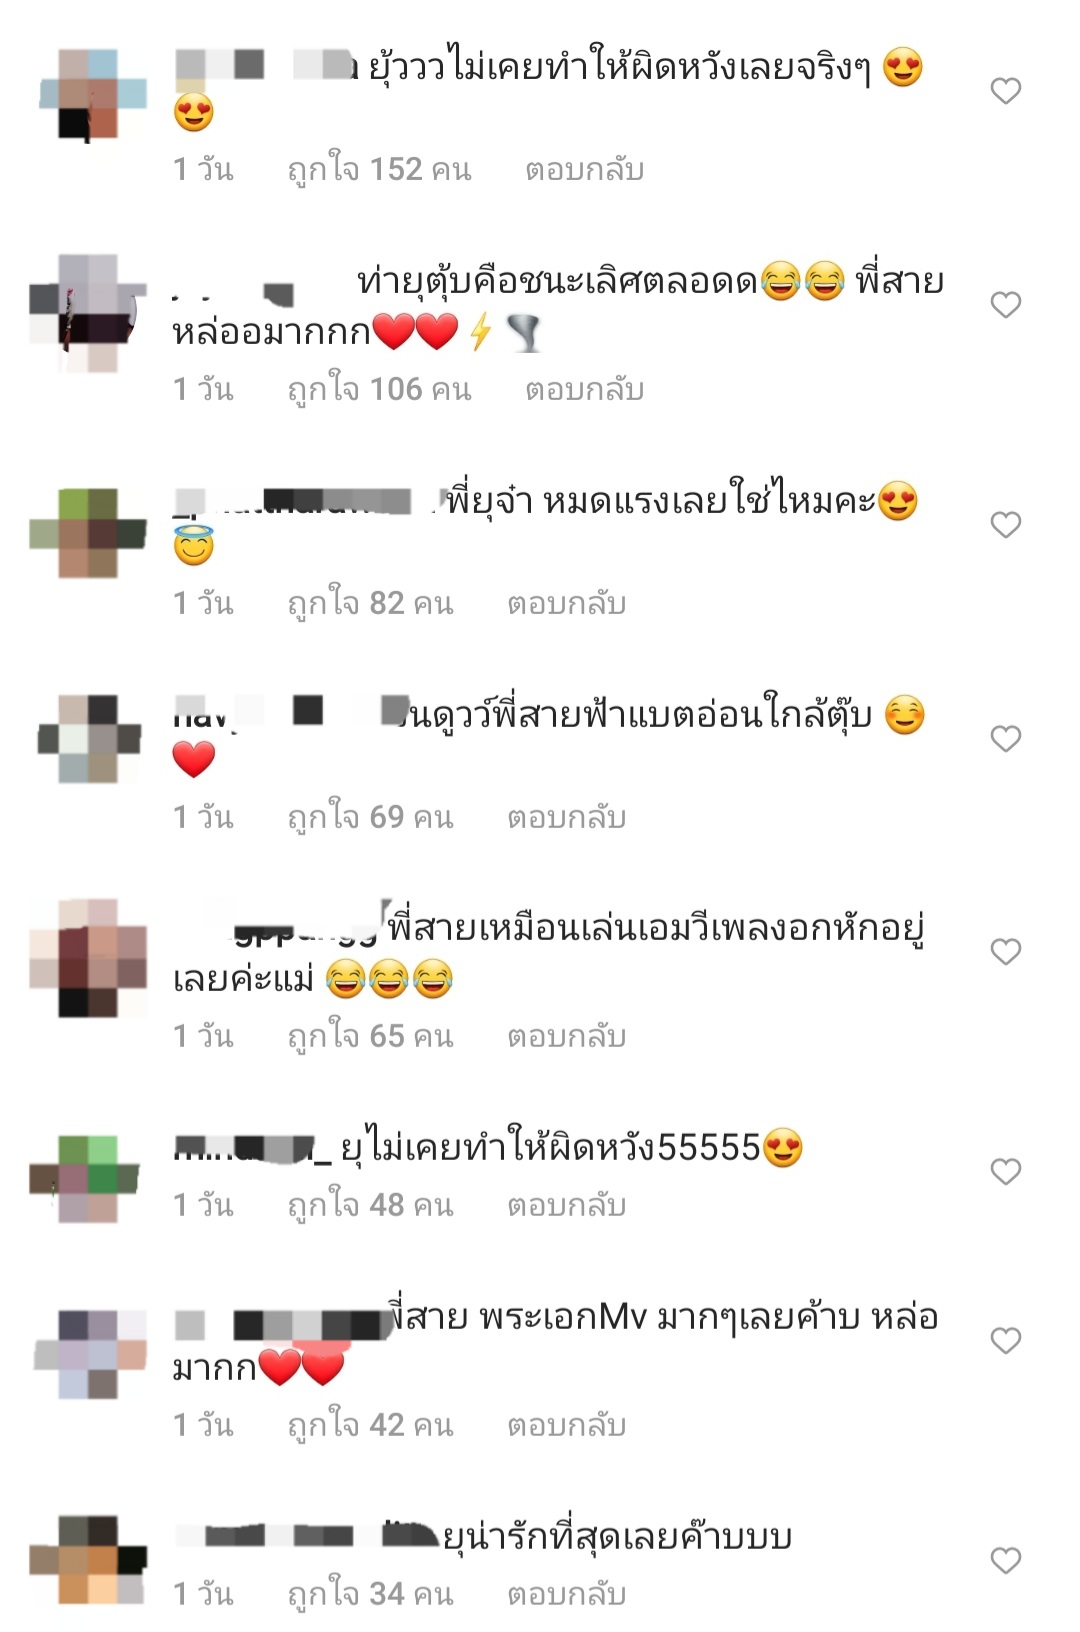Image resolution: width=1080 pixels, height=1632 pixels.
Task: Open avatar beside the 42-likes comment
Action: [x=89, y=1354]
